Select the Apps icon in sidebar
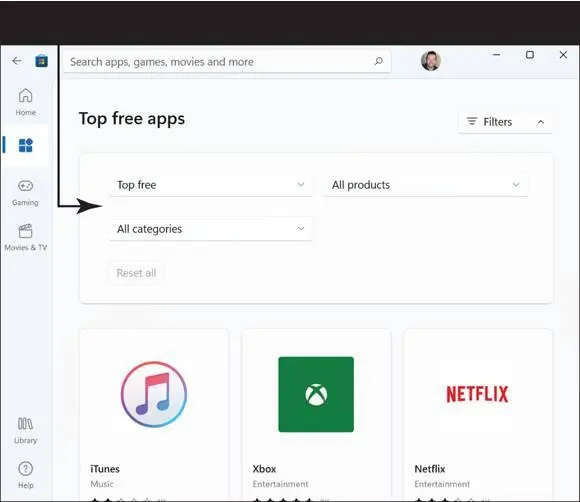 26,145
